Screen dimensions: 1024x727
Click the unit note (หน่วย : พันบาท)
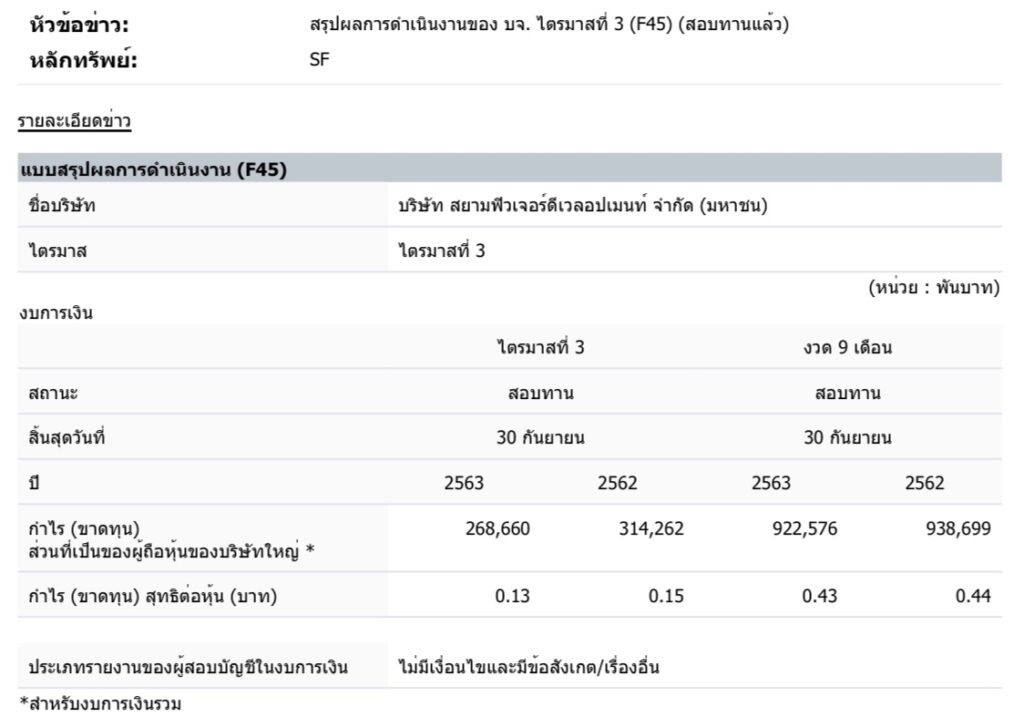[x=933, y=288]
